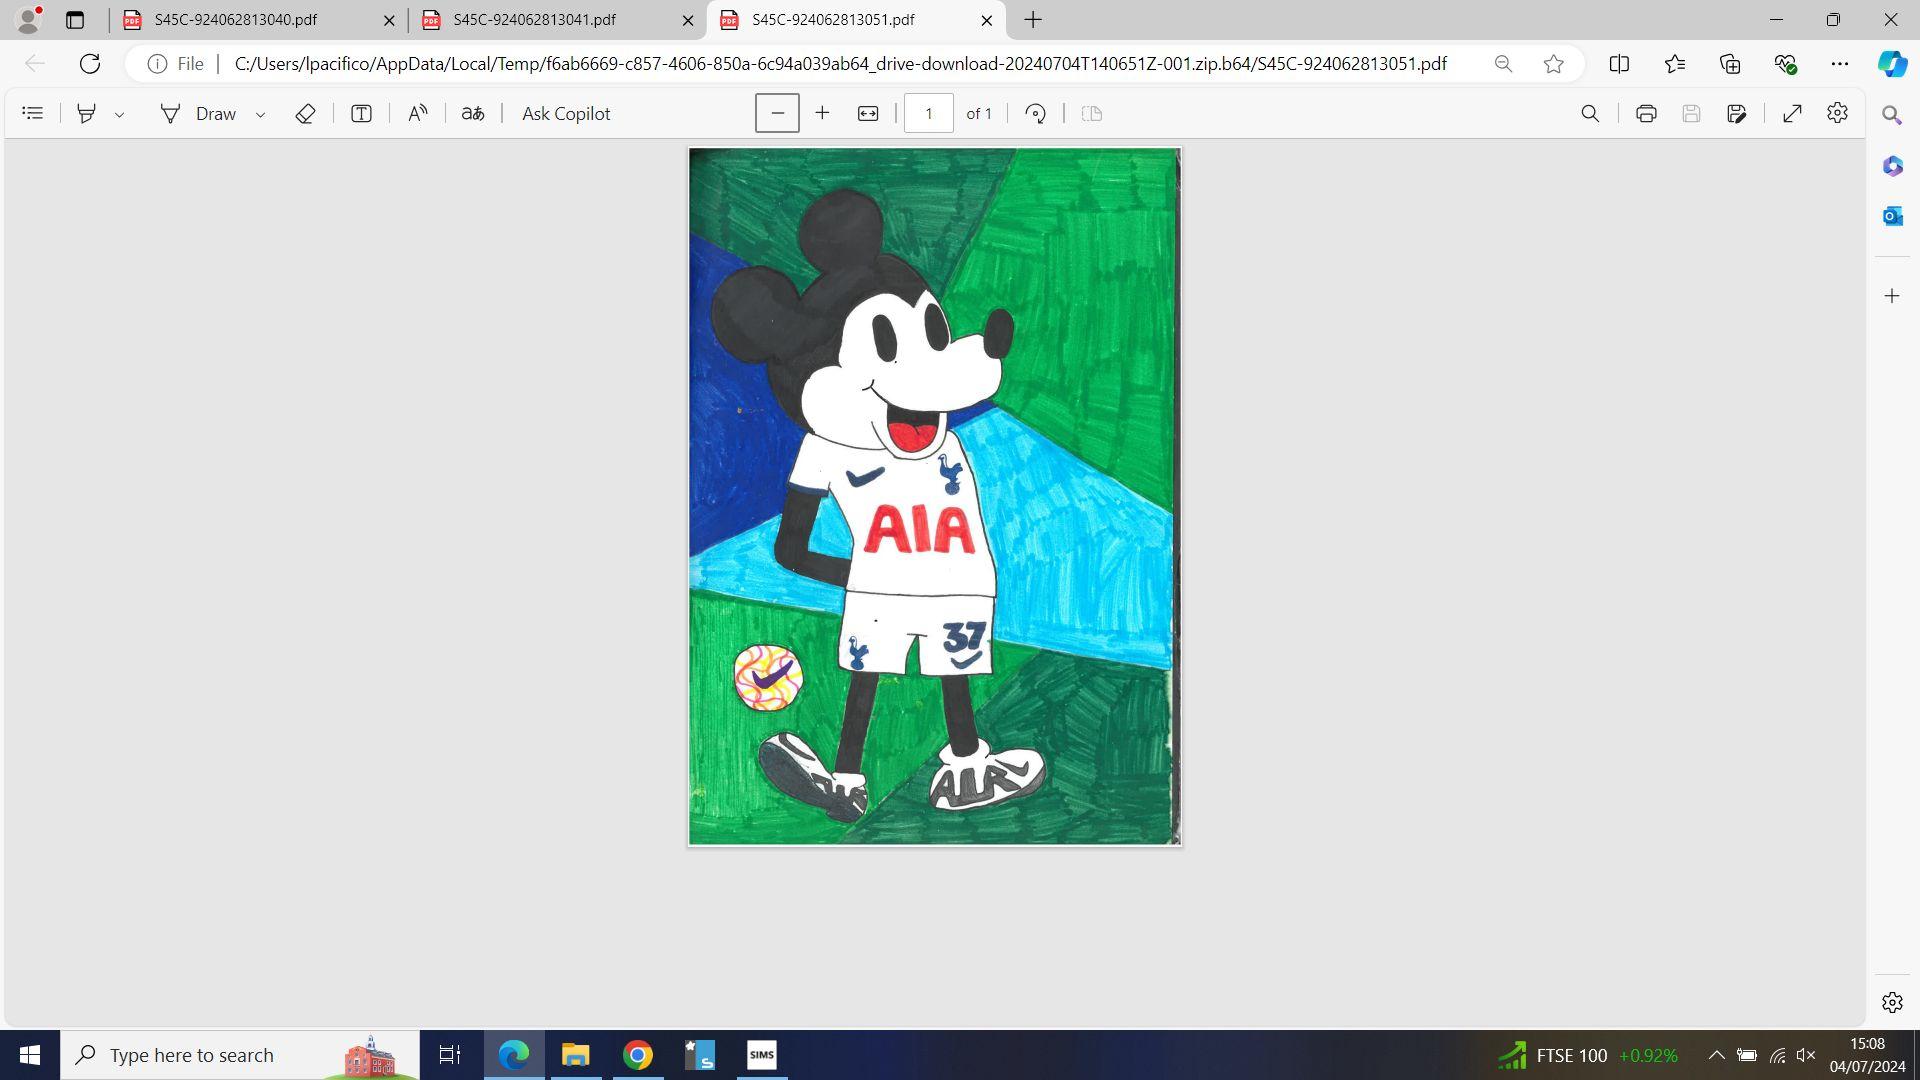Viewport: 1920px width, 1080px height.
Task: Activate the Read aloud icon
Action: point(418,114)
